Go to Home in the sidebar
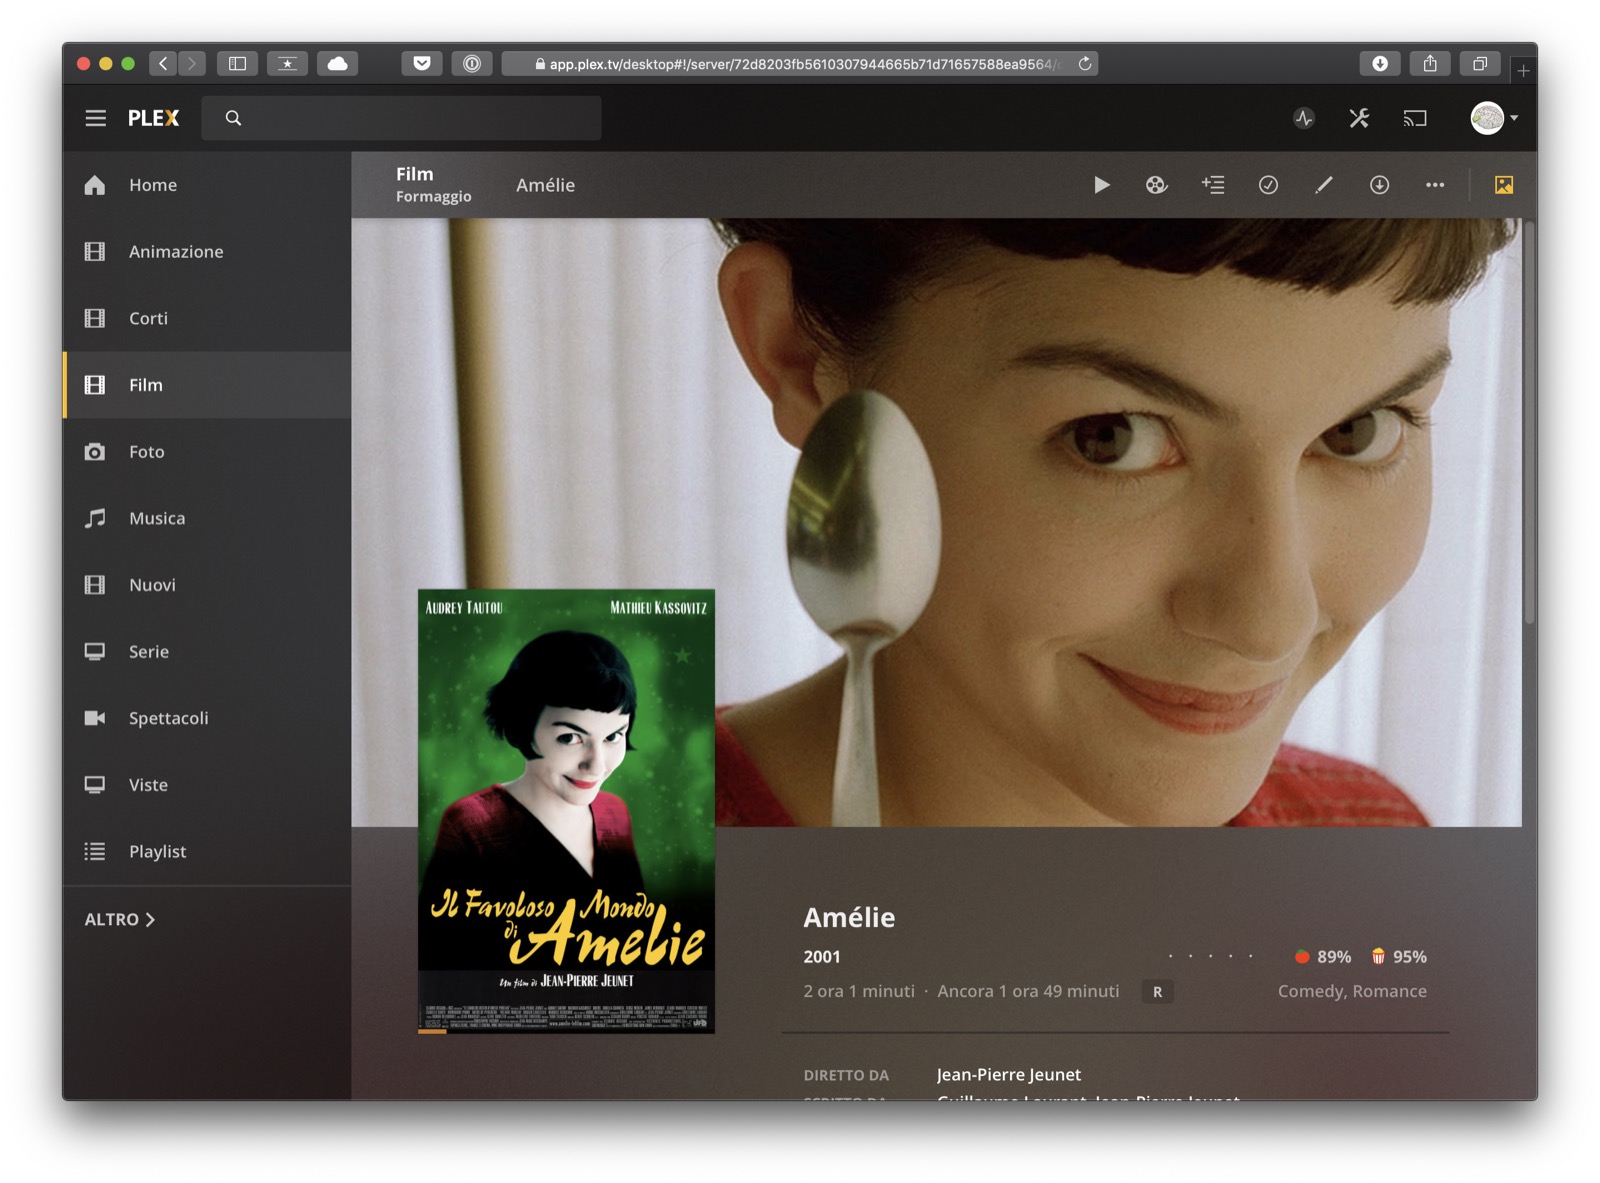1600x1183 pixels. pyautogui.click(x=207, y=185)
